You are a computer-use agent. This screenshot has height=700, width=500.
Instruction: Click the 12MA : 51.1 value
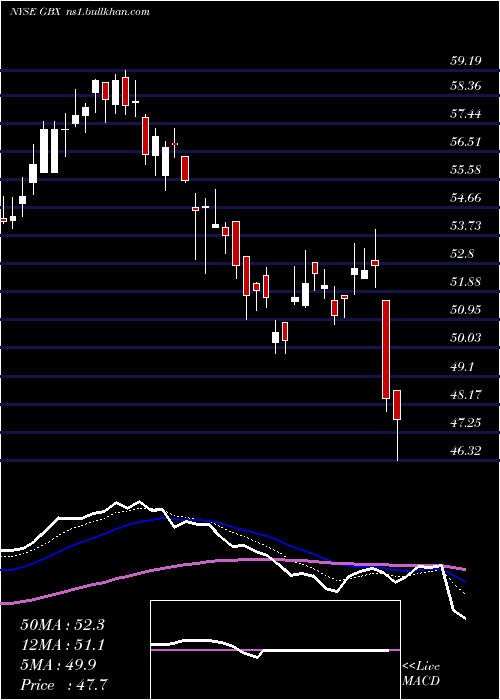(62, 645)
